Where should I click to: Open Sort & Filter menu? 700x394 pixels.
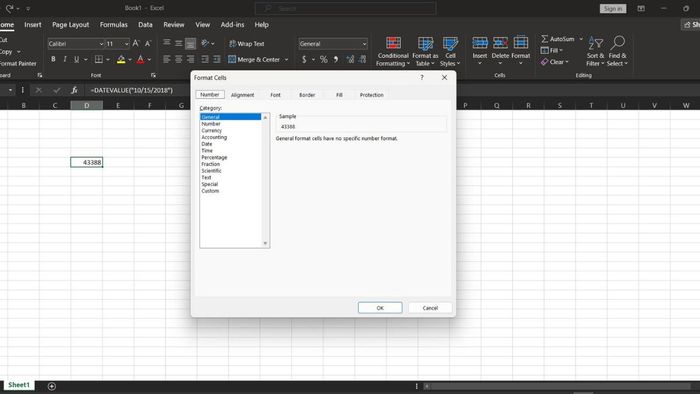[x=595, y=51]
